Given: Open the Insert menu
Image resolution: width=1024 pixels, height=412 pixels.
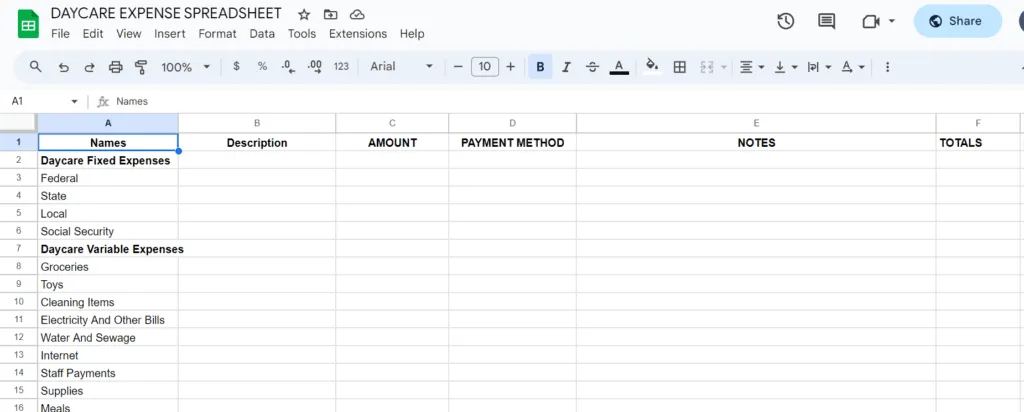Looking at the screenshot, I should click(x=169, y=34).
